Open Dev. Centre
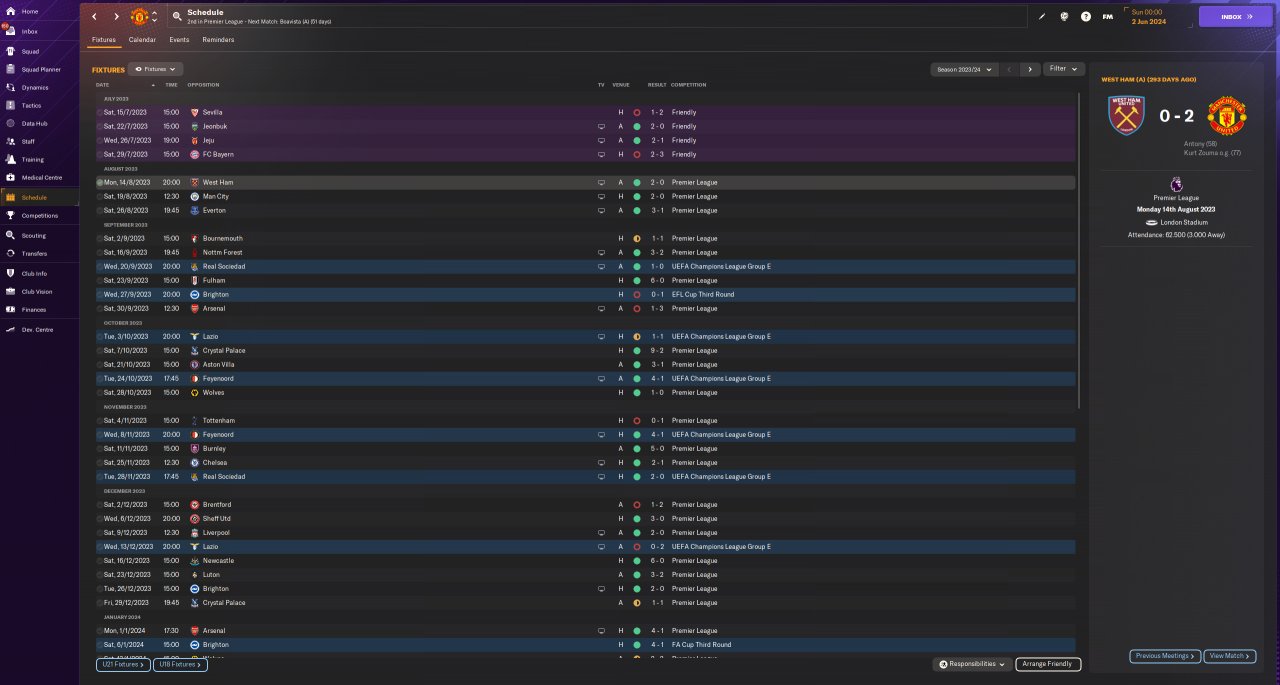This screenshot has width=1280, height=685. [37, 329]
